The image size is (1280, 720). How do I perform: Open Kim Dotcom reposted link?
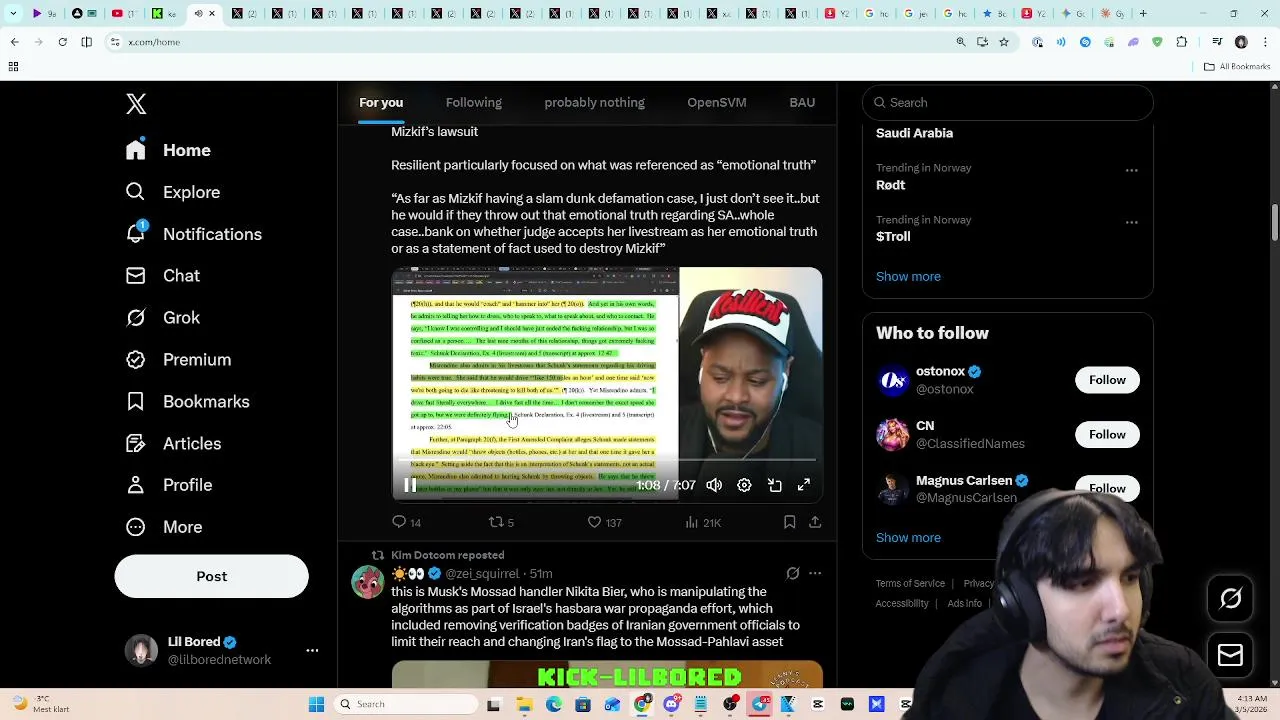tap(448, 555)
